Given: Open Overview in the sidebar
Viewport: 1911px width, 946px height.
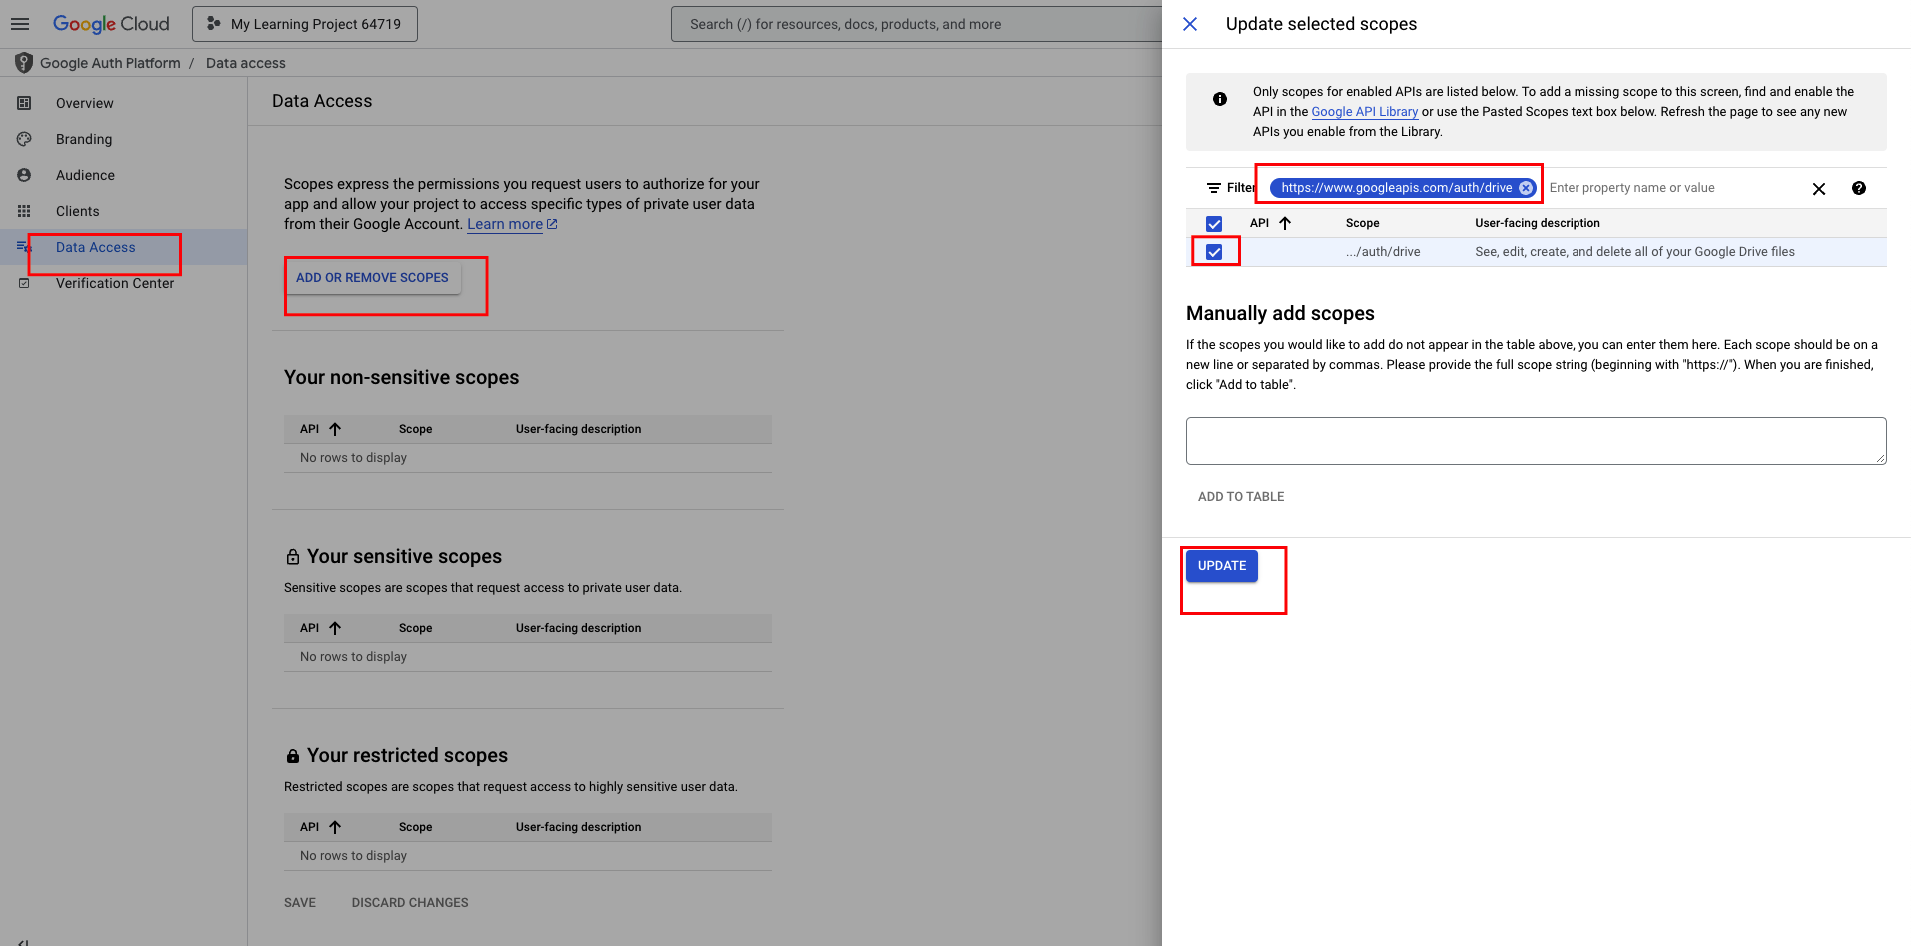Looking at the screenshot, I should click(85, 103).
